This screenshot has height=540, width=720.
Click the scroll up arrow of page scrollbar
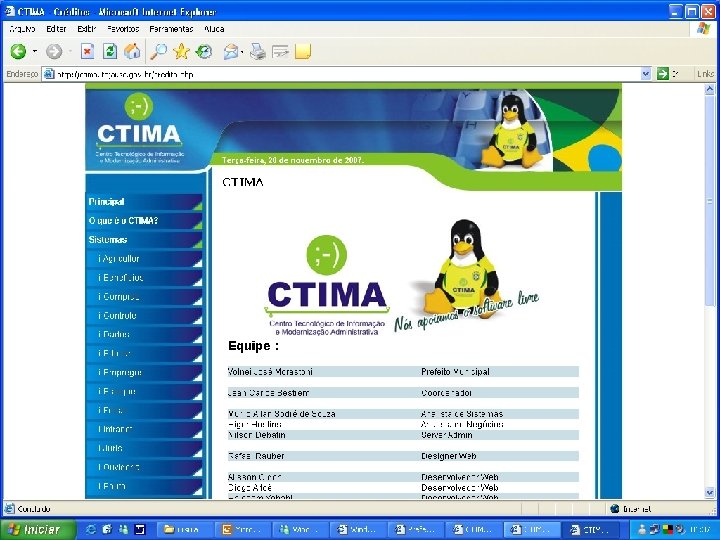click(x=710, y=89)
